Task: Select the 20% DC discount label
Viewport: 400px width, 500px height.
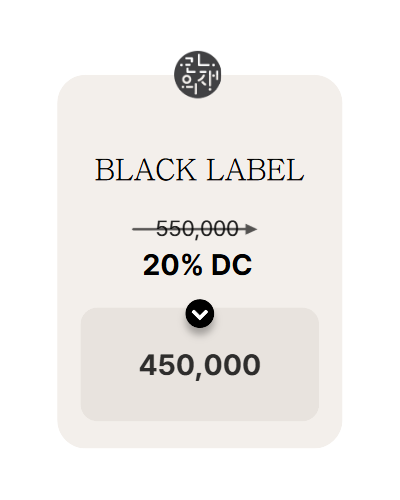Action: [x=198, y=265]
